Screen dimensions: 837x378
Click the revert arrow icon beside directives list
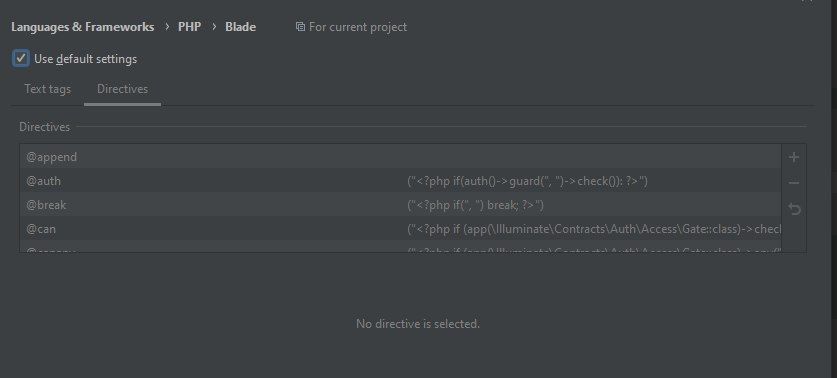[794, 209]
